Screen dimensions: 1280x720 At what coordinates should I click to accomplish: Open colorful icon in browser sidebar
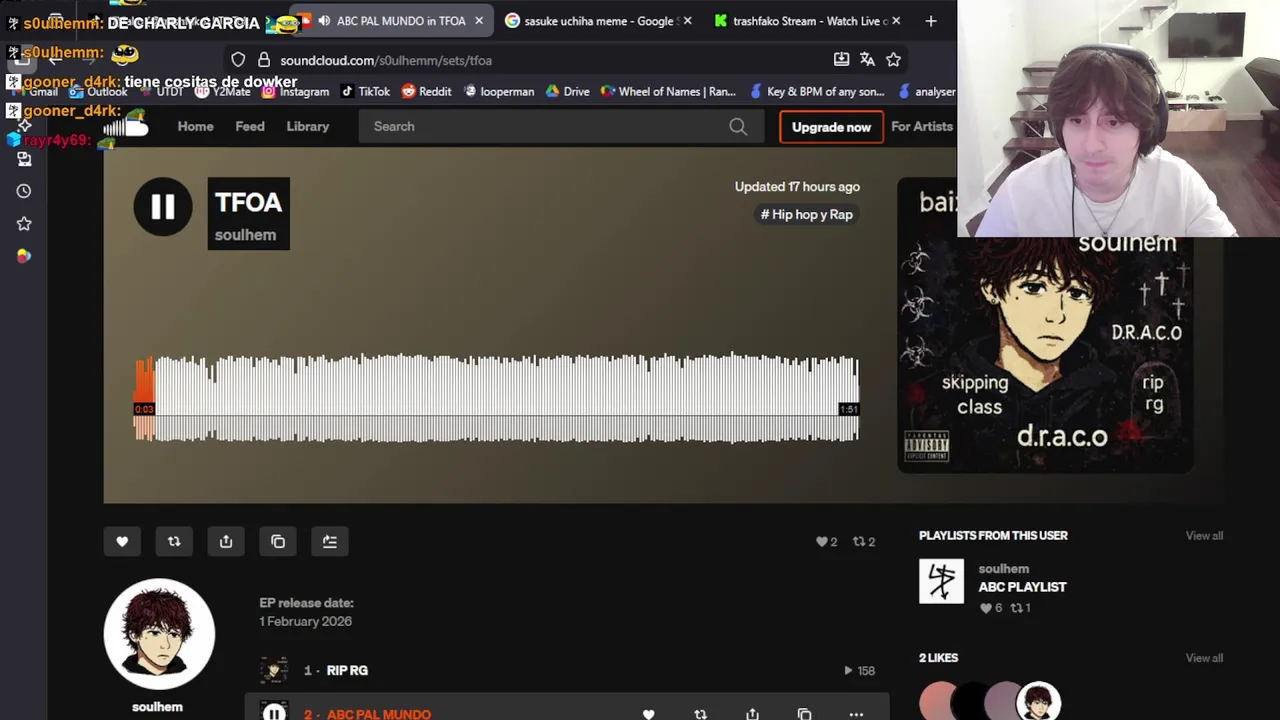[24, 256]
